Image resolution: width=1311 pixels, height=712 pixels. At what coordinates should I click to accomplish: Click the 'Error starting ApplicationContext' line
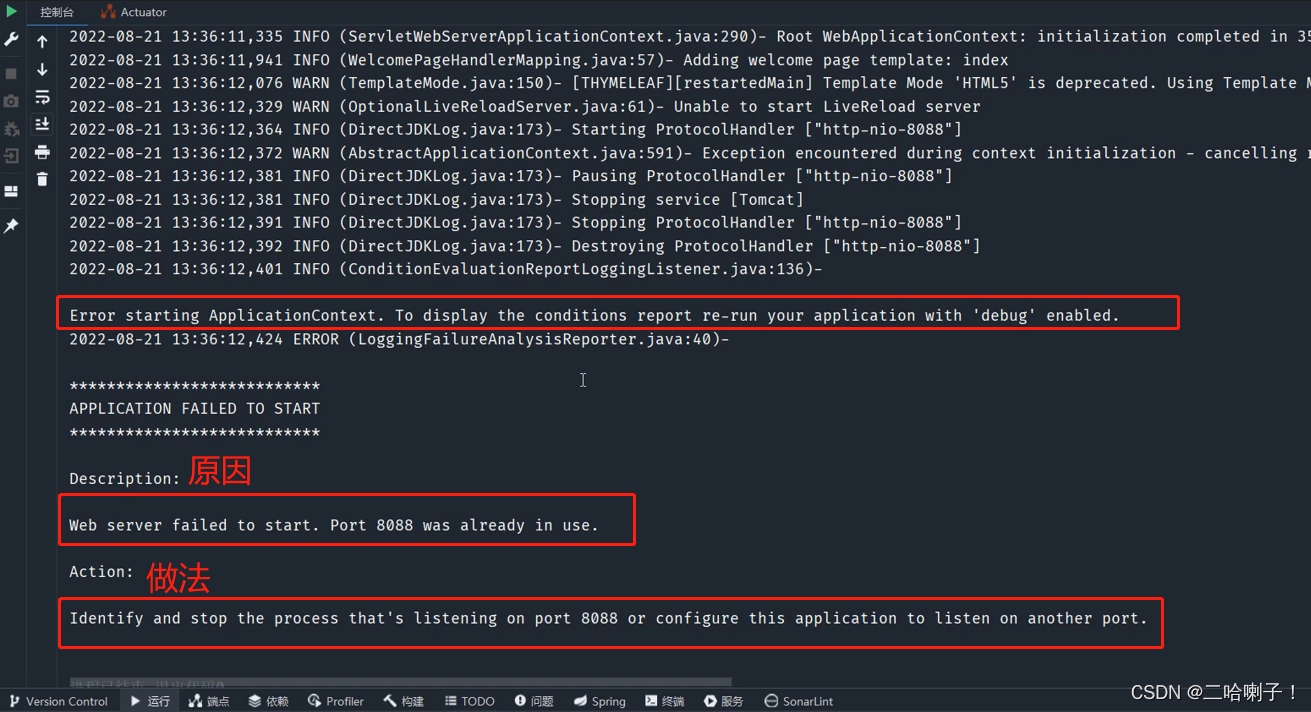tap(594, 315)
